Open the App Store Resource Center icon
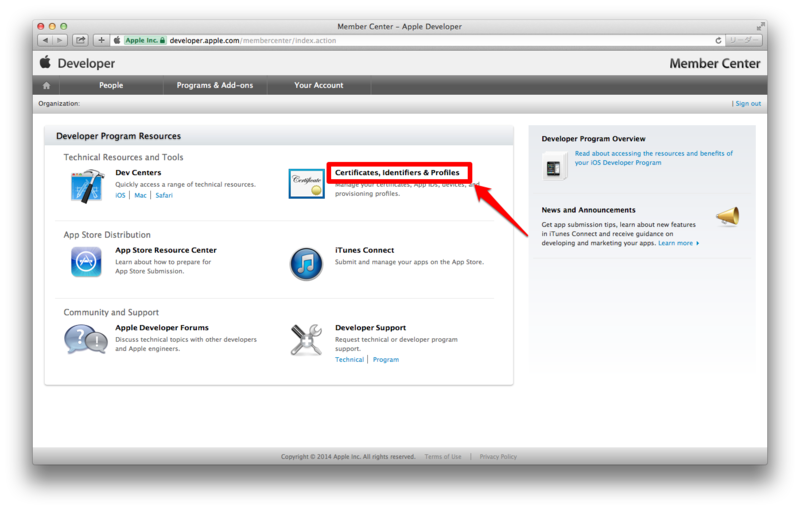The width and height of the screenshot is (800, 510). tap(86, 262)
